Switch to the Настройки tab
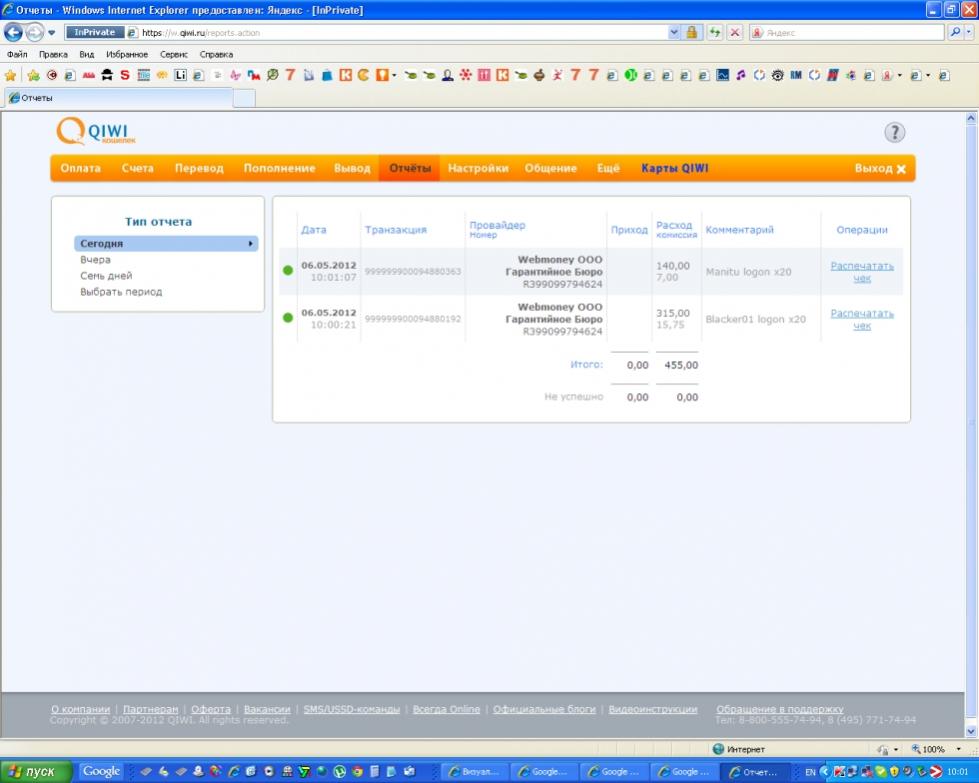Viewport: 979px width, 783px height. tap(478, 168)
